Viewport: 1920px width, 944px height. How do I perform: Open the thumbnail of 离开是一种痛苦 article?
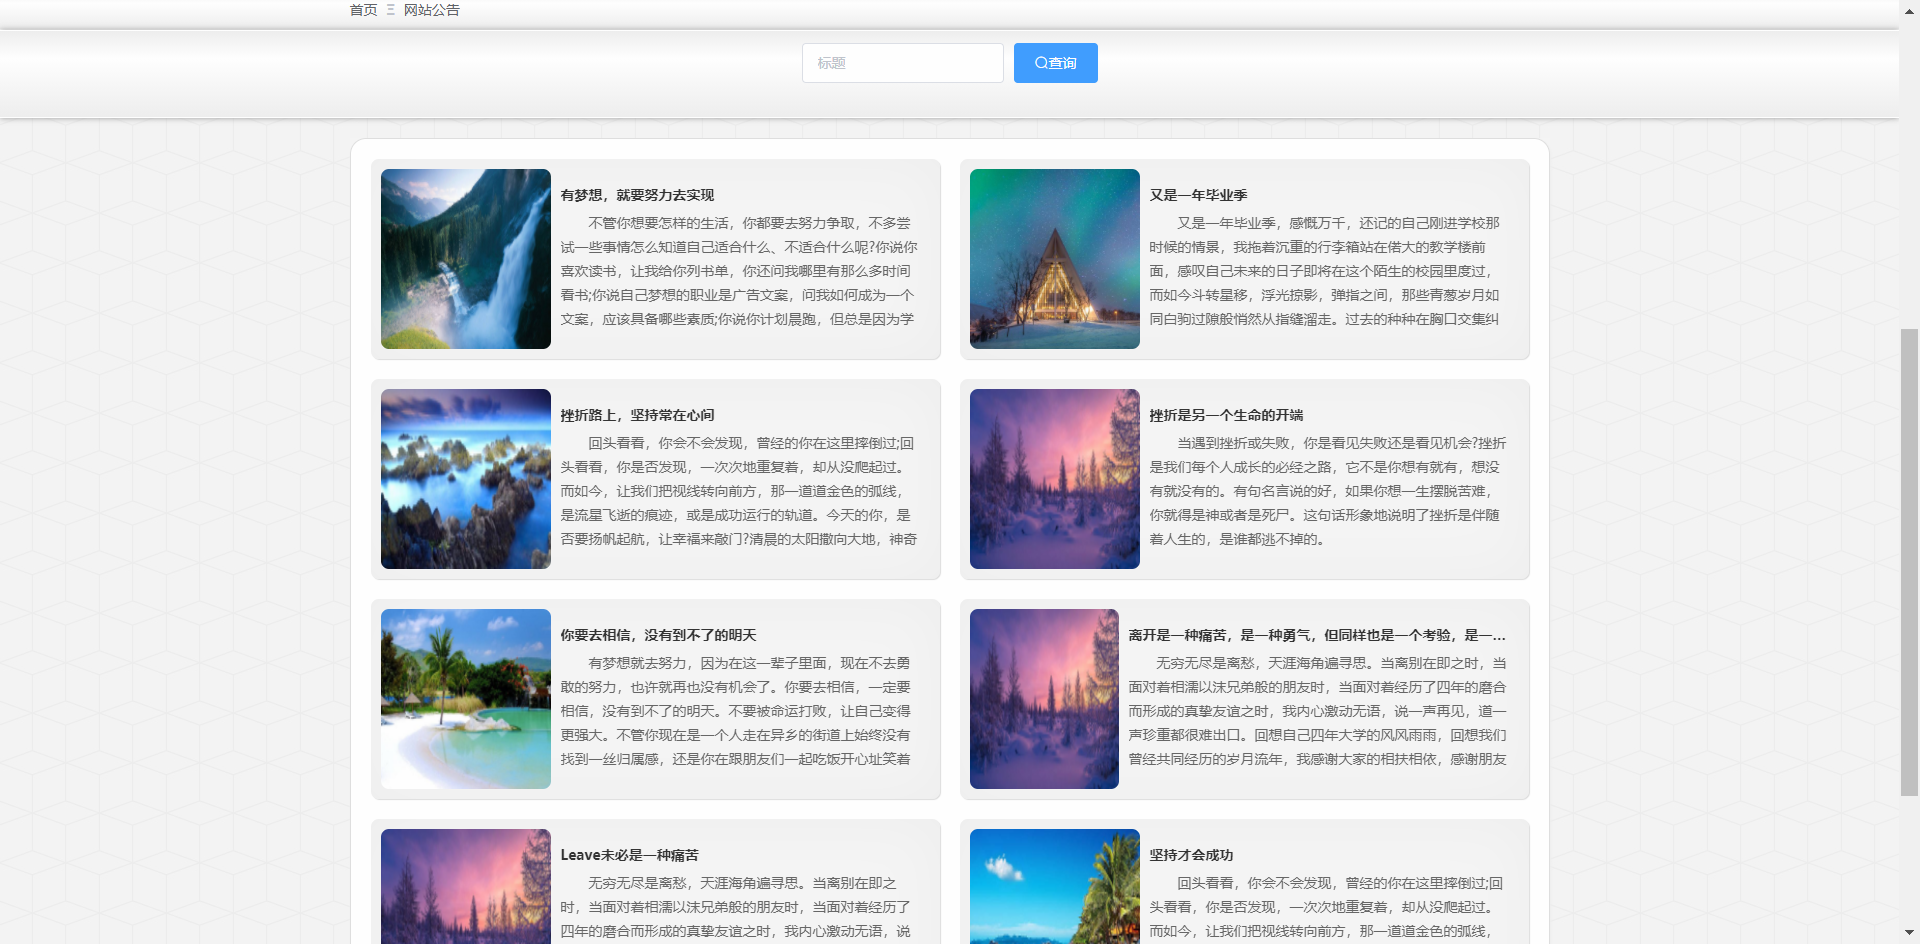1044,699
